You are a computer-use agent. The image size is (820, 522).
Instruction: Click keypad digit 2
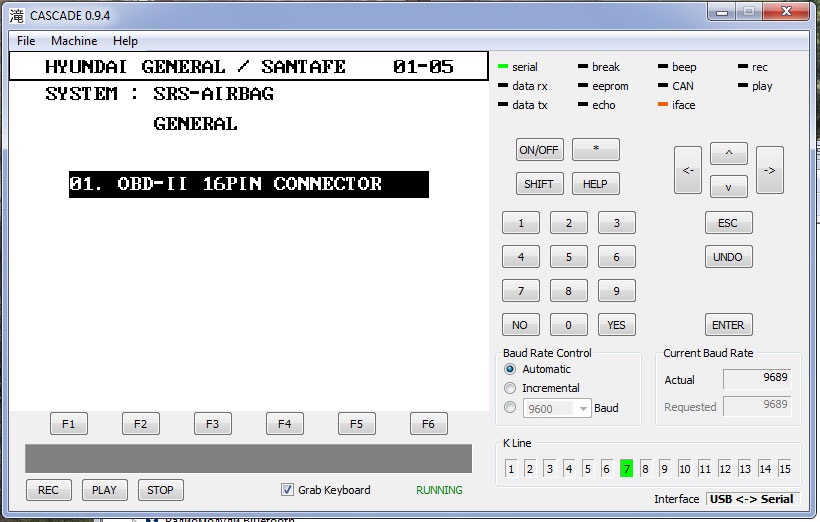pyautogui.click(x=569, y=223)
